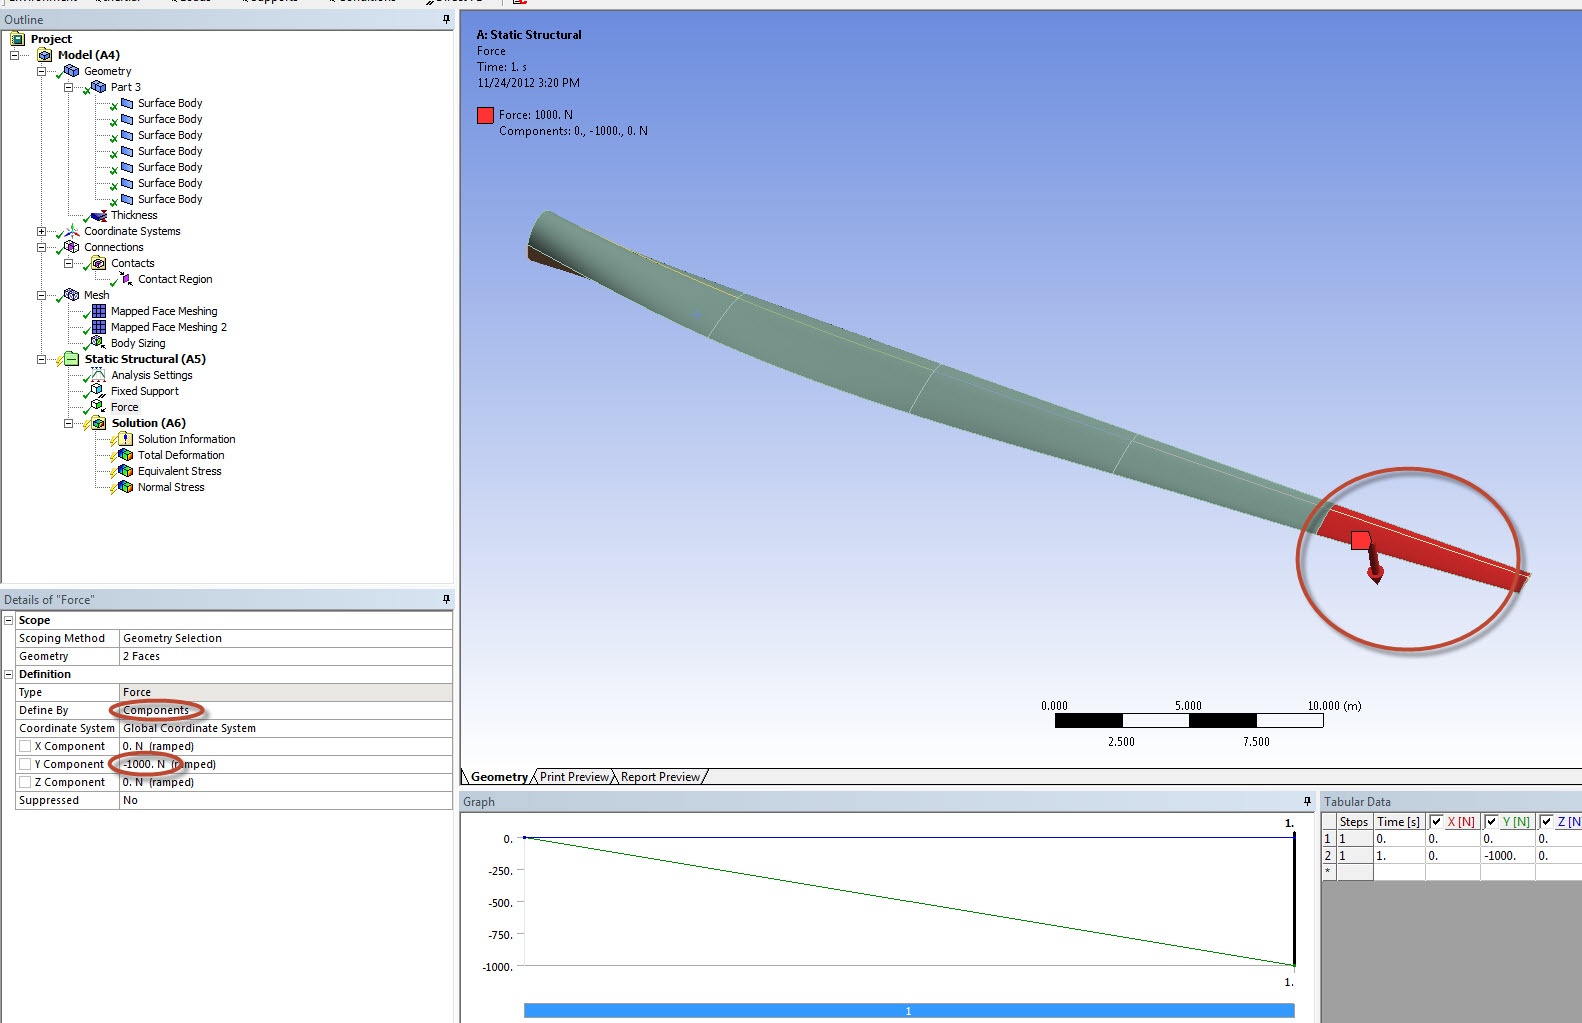
Task: Select the Equivalent Stress result icon
Action: pos(126,471)
